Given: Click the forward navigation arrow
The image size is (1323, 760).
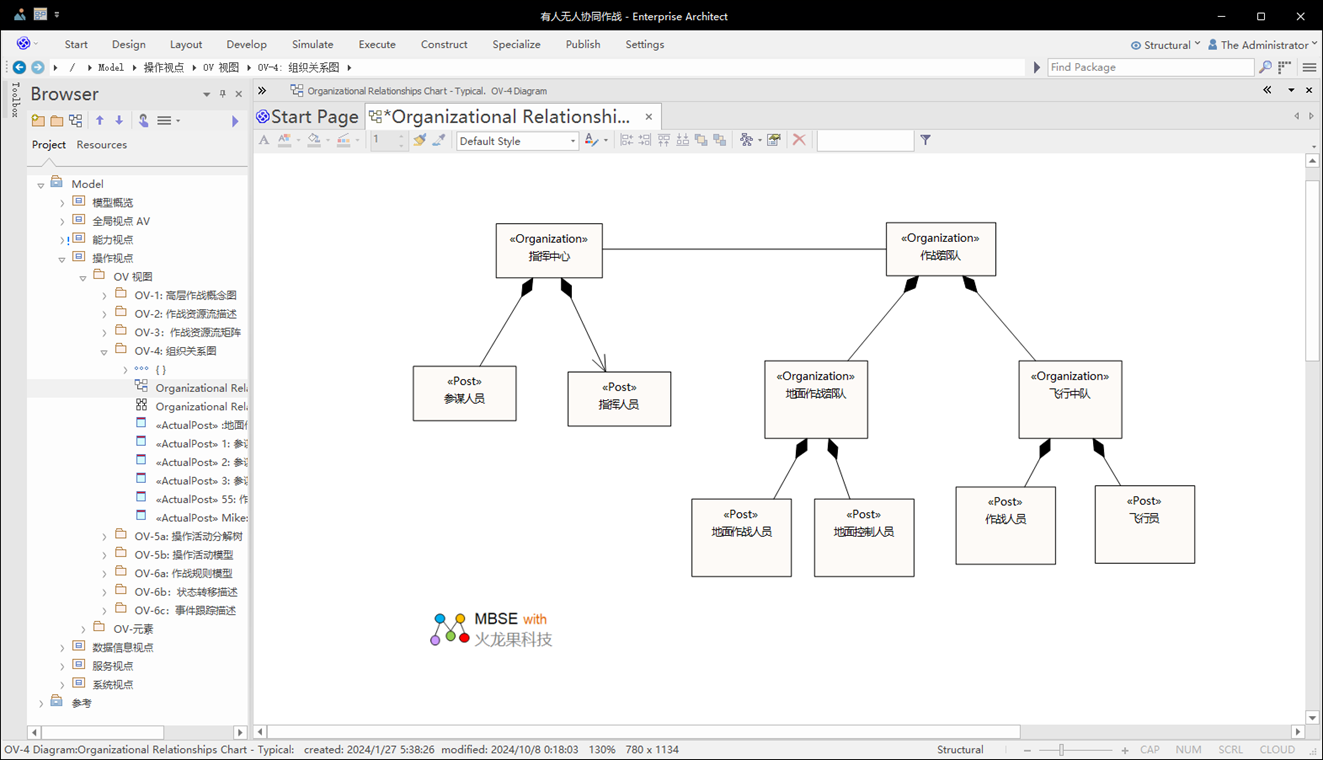Looking at the screenshot, I should (x=38, y=67).
